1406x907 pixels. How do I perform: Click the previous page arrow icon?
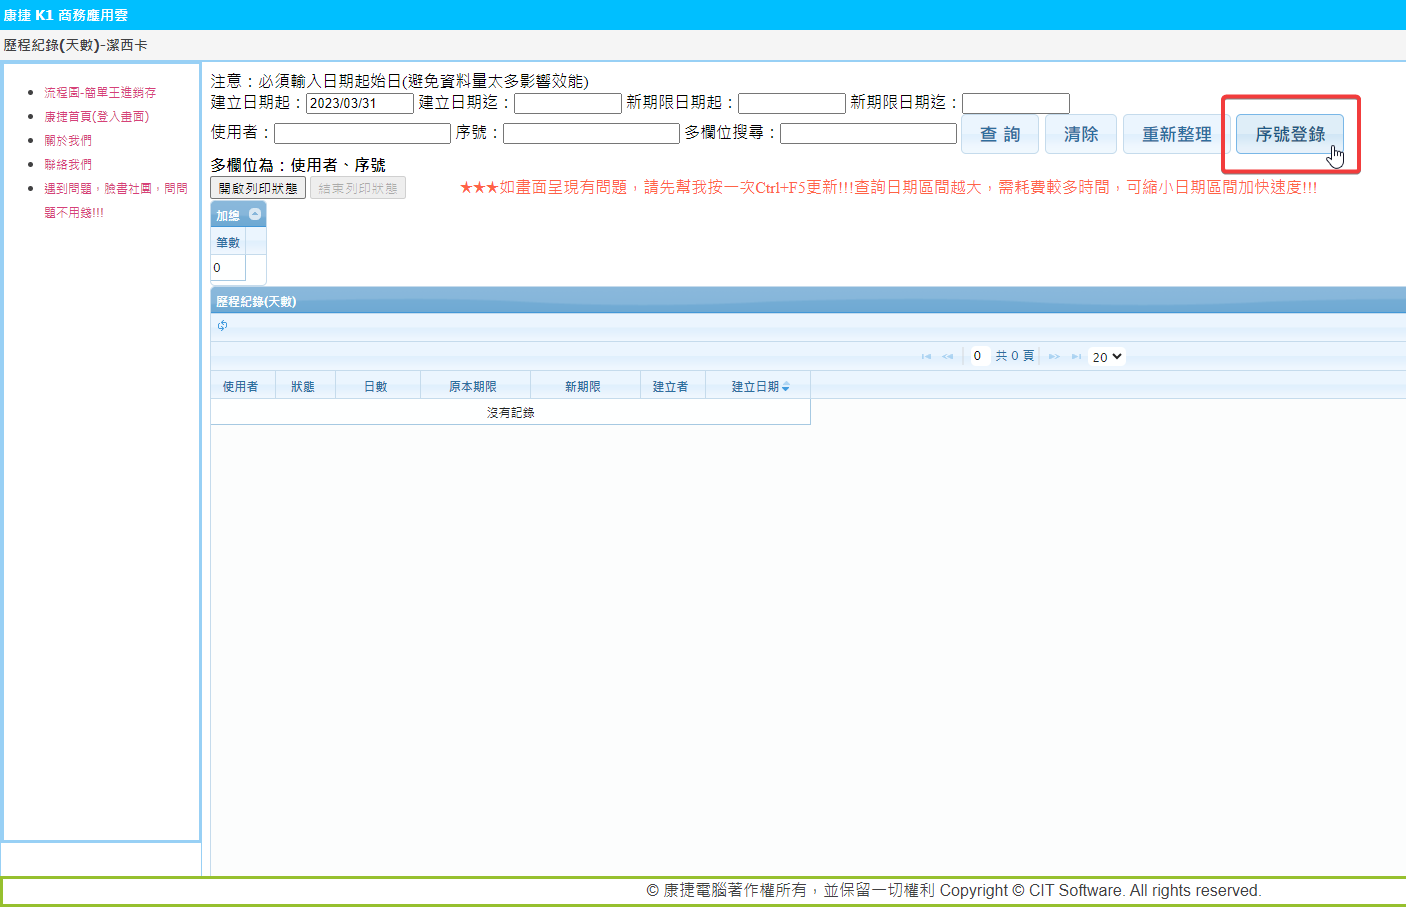[x=947, y=357]
